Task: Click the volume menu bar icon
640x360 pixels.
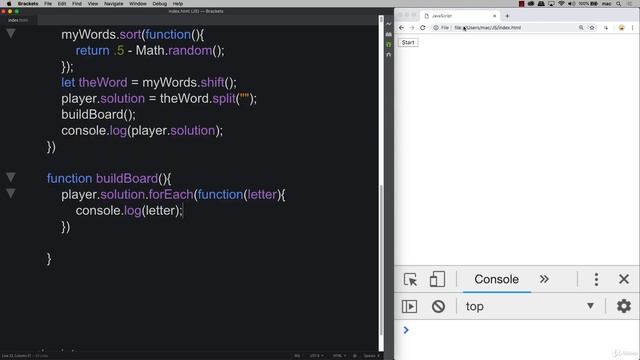Action: click(571, 4)
